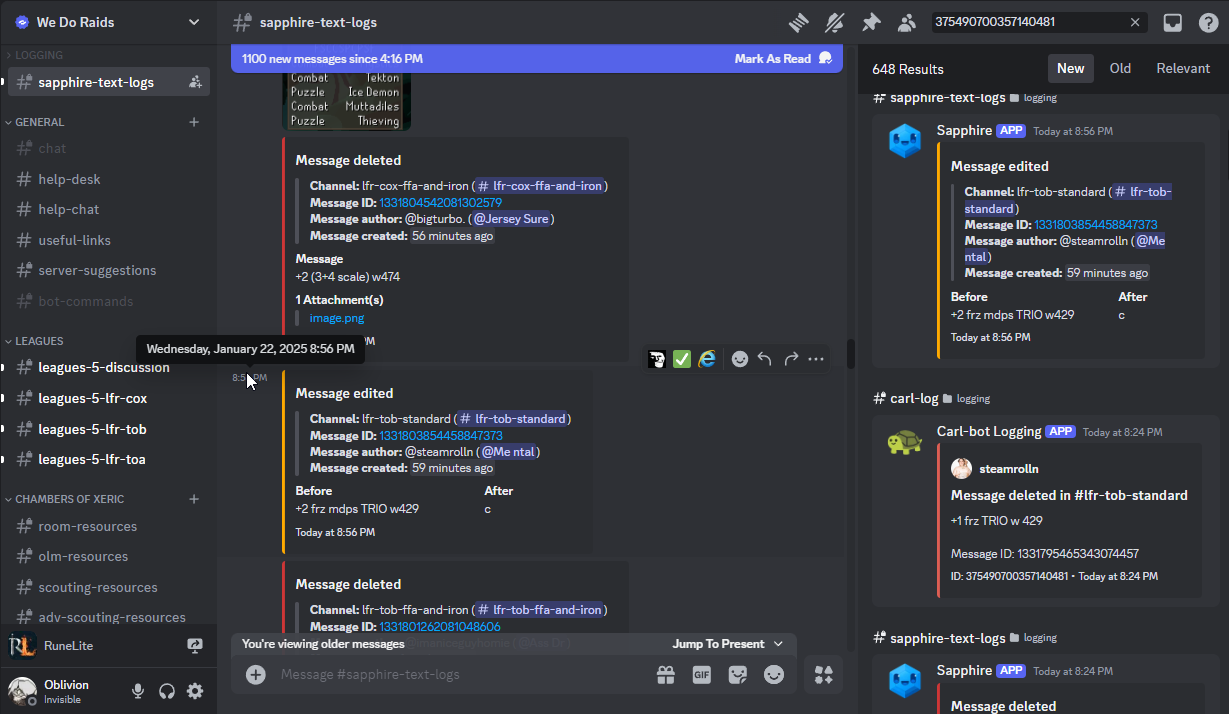Add the Internet Explorer emoji reaction
Screen dimensions: 1229x714
click(707, 358)
